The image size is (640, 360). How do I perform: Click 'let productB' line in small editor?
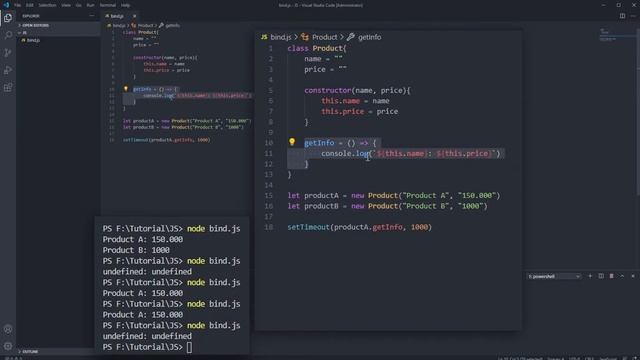(183, 127)
